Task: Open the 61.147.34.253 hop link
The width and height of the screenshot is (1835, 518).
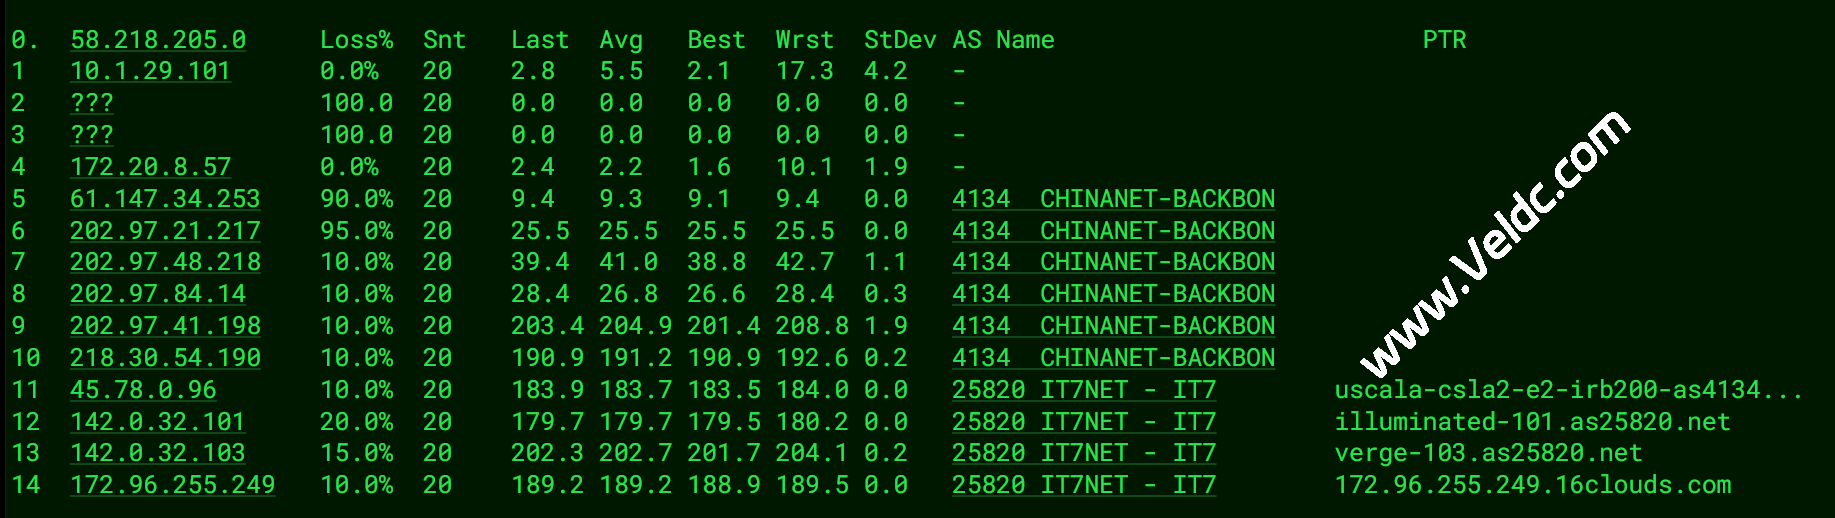Action: pyautogui.click(x=164, y=199)
